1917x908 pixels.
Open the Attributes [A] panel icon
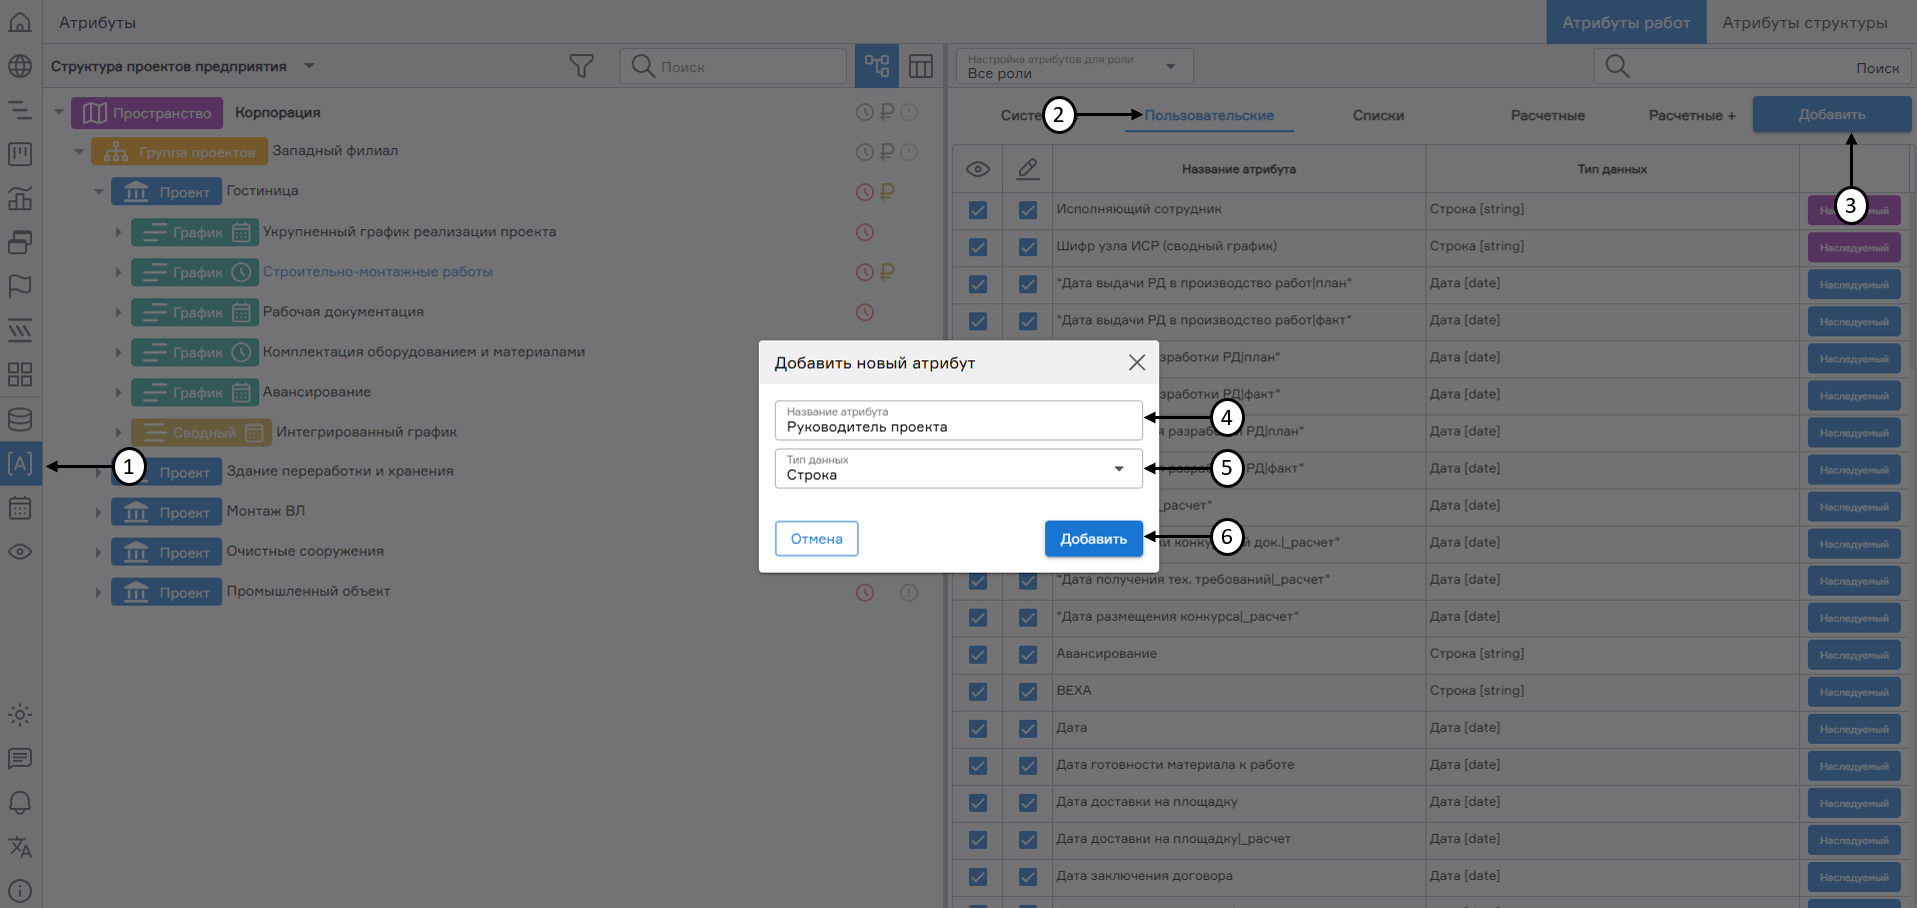(x=19, y=463)
